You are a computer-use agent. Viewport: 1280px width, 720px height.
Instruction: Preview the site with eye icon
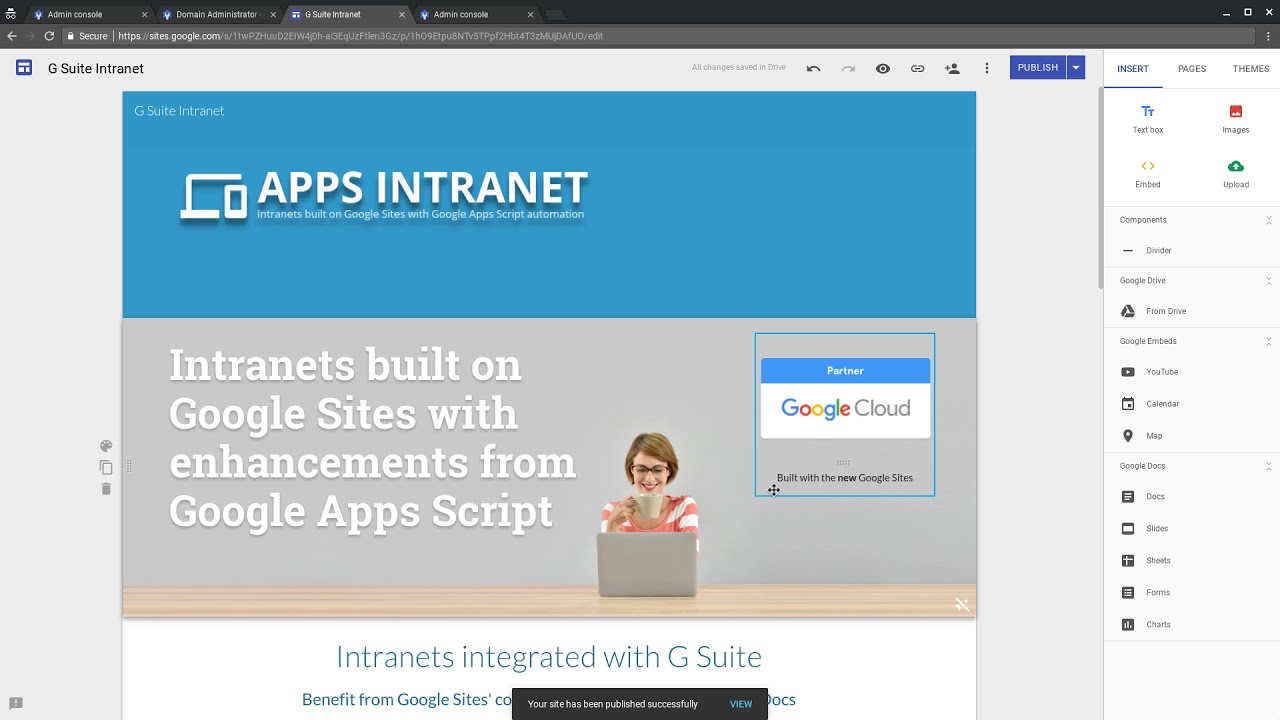point(883,68)
